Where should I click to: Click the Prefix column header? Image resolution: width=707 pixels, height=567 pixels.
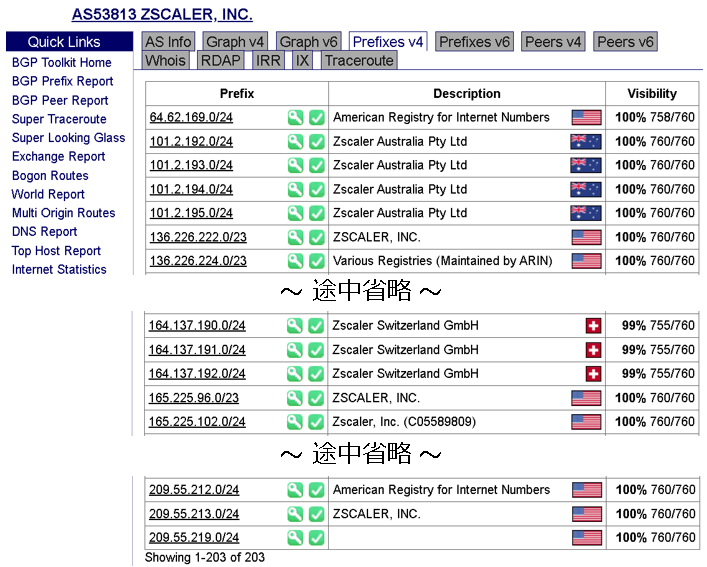[237, 94]
